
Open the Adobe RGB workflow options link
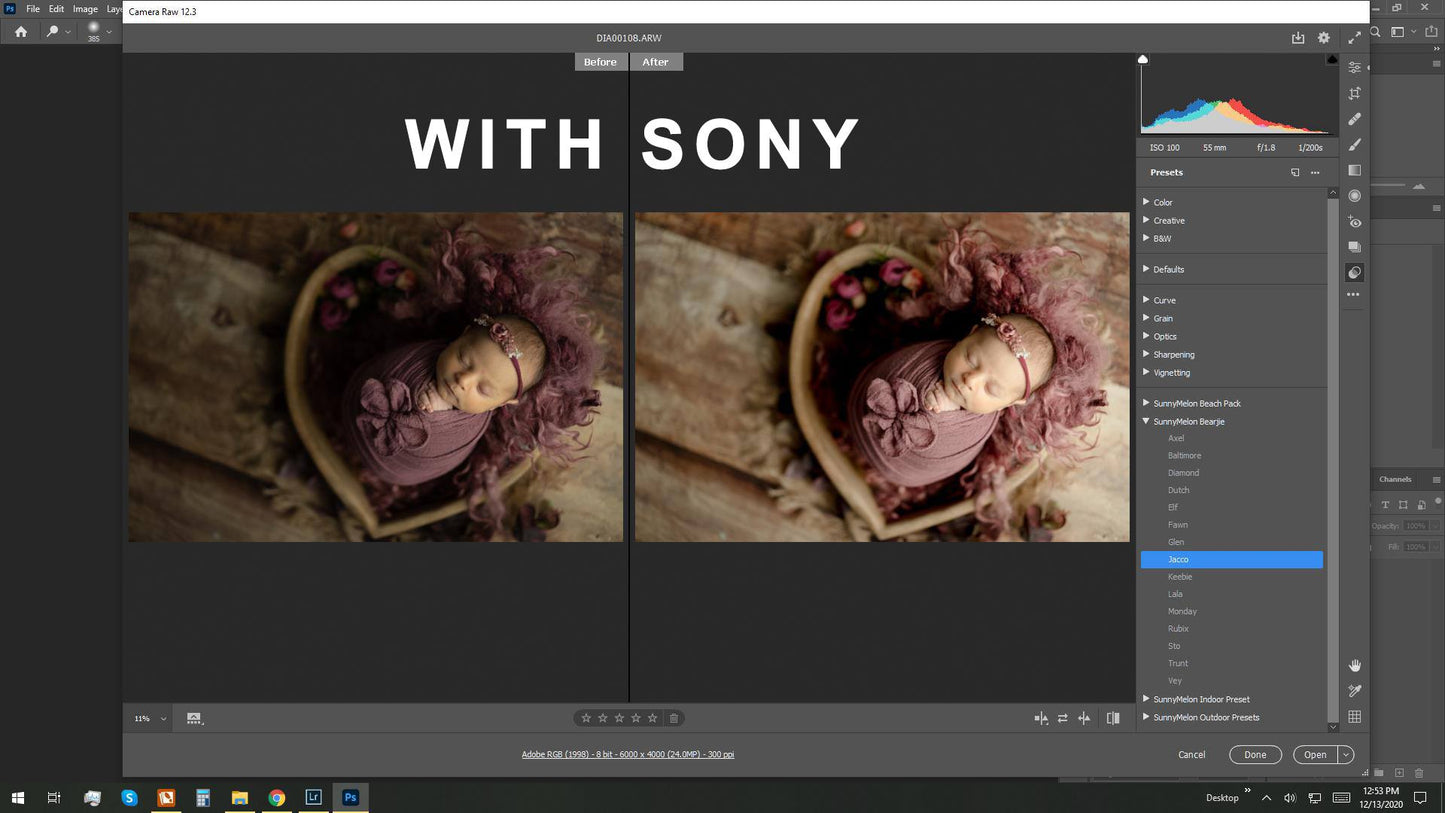click(x=627, y=754)
